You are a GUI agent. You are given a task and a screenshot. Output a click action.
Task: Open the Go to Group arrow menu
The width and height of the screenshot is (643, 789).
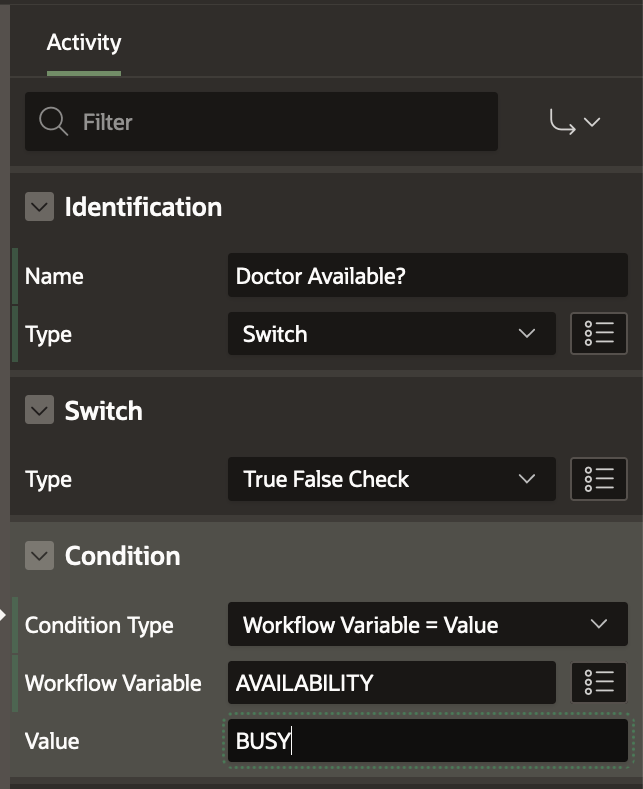pos(575,122)
